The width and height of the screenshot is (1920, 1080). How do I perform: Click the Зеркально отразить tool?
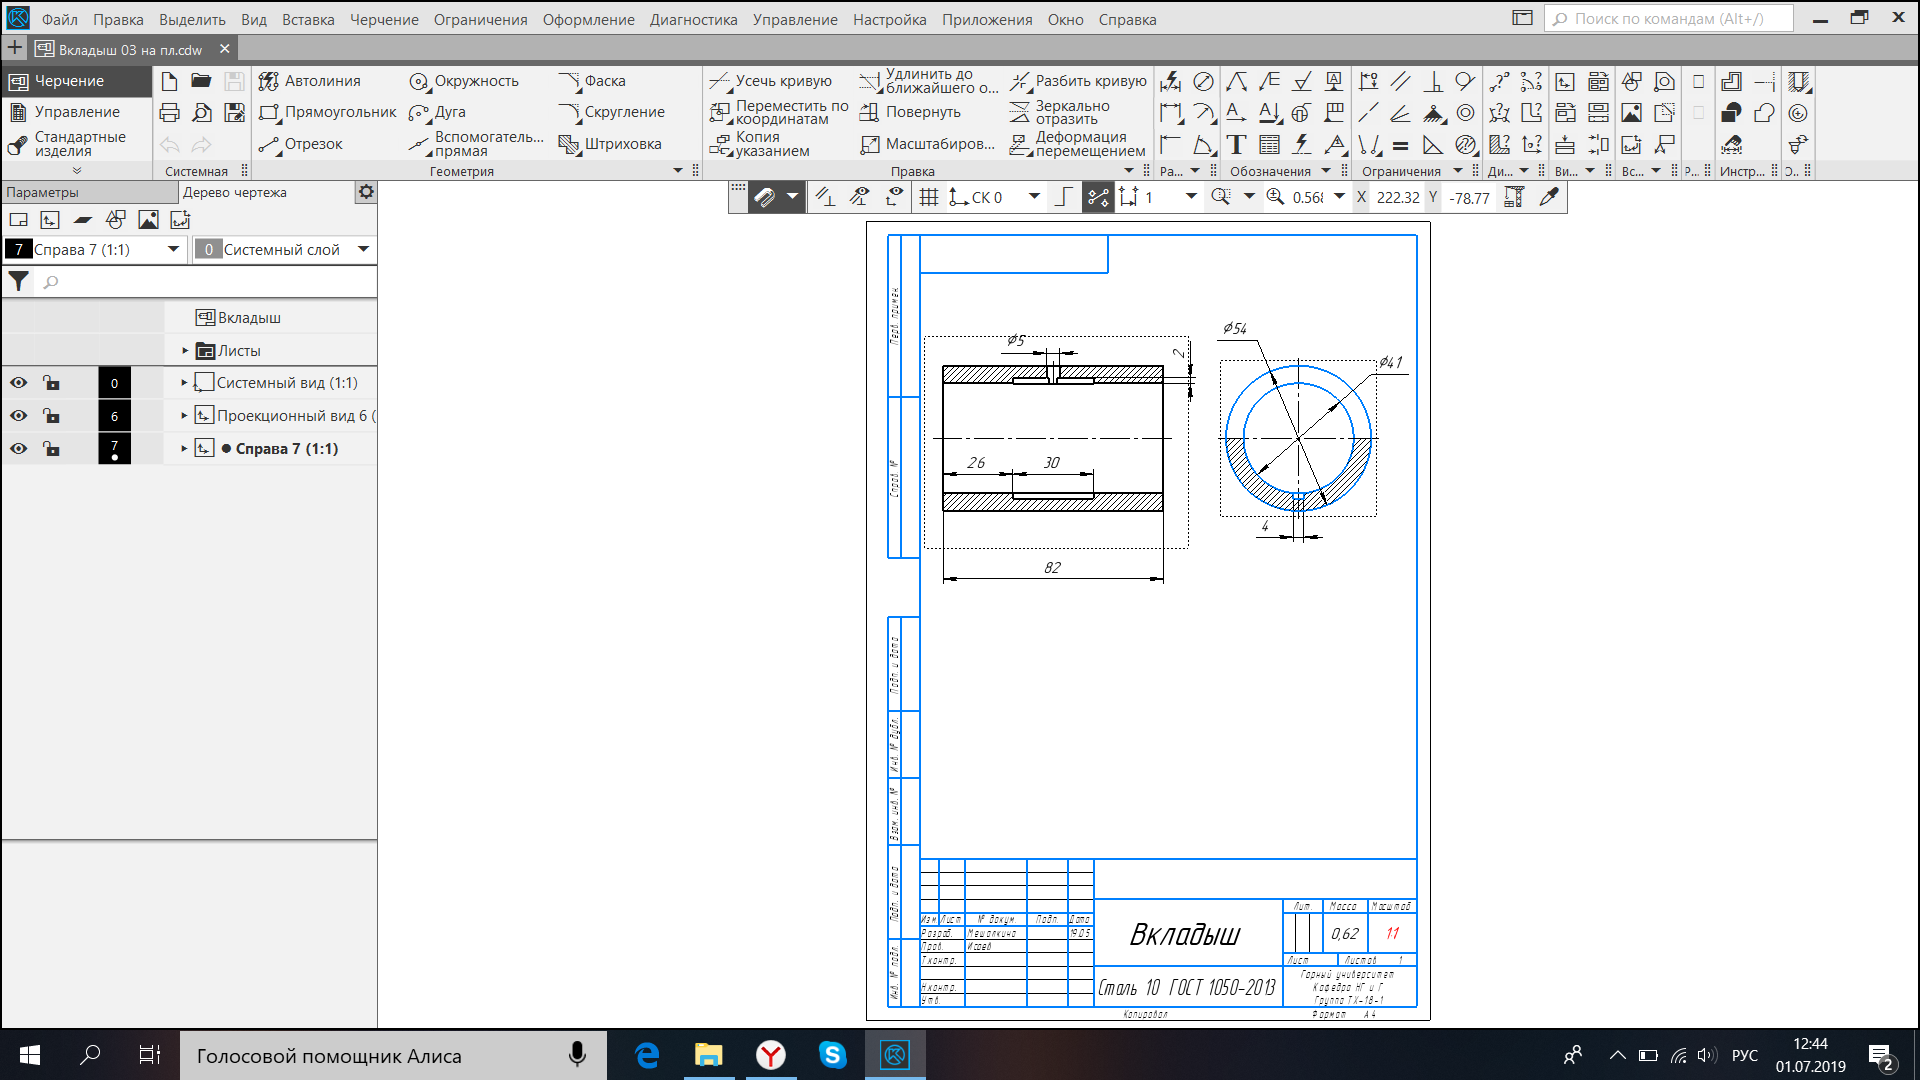[x=1061, y=112]
